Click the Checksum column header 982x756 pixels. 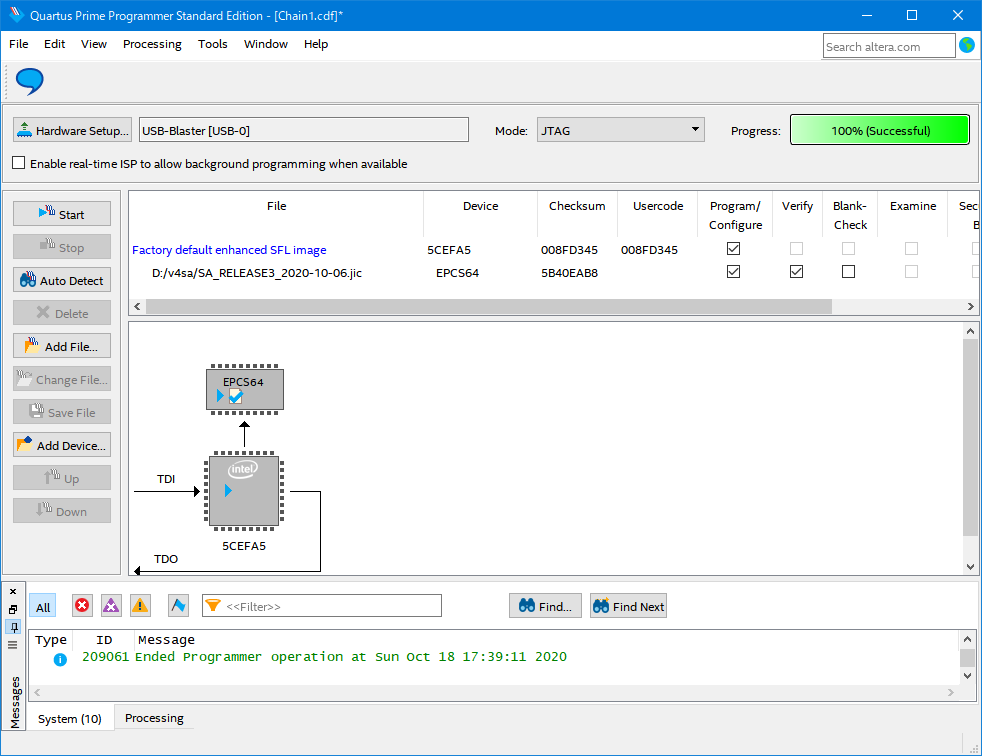[x=577, y=206]
